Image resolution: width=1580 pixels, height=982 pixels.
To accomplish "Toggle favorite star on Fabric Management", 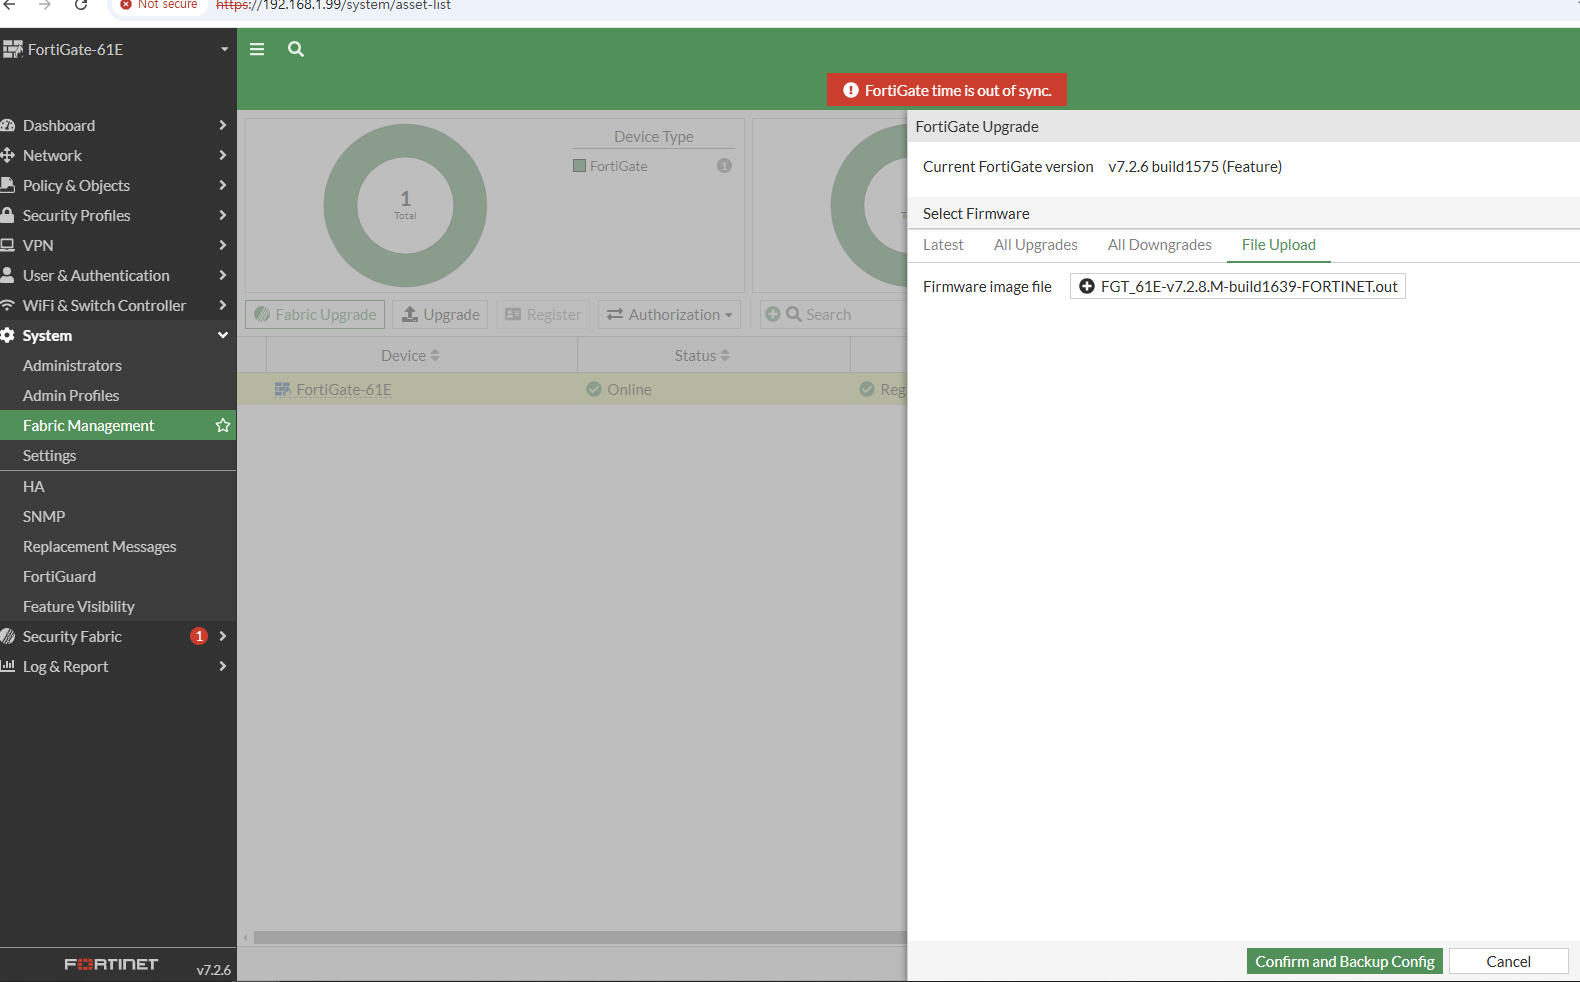I will coord(223,425).
